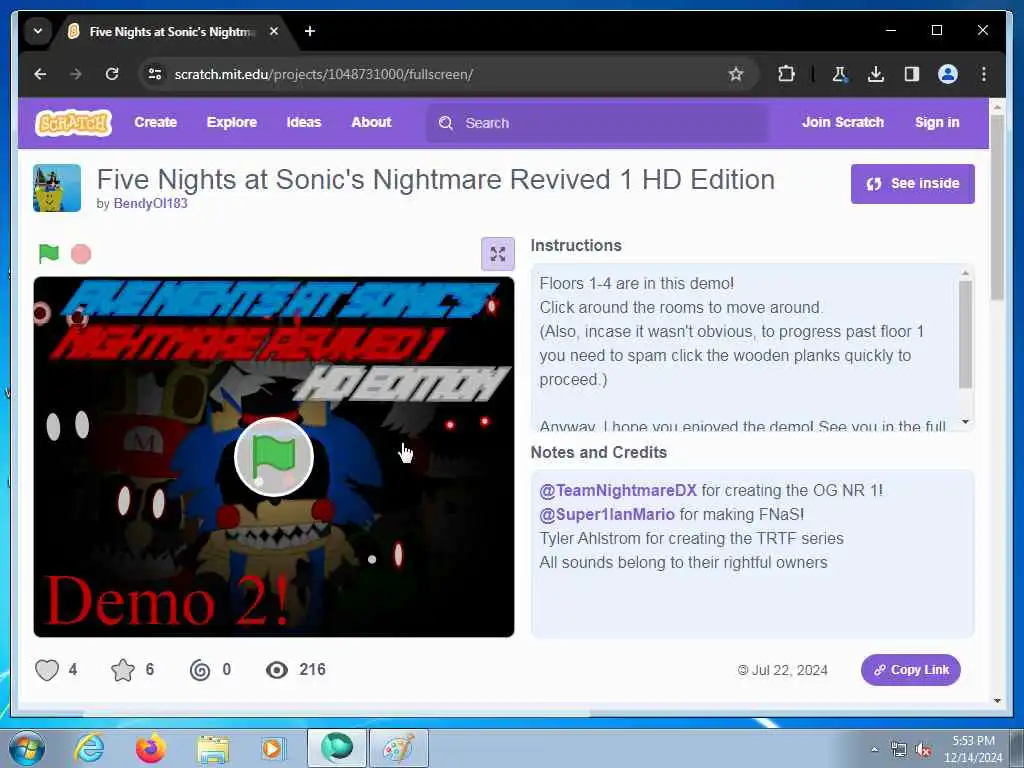The height and width of the screenshot is (768, 1024).
Task: Click the Instructions box scrollbar thumb
Action: 965,335
